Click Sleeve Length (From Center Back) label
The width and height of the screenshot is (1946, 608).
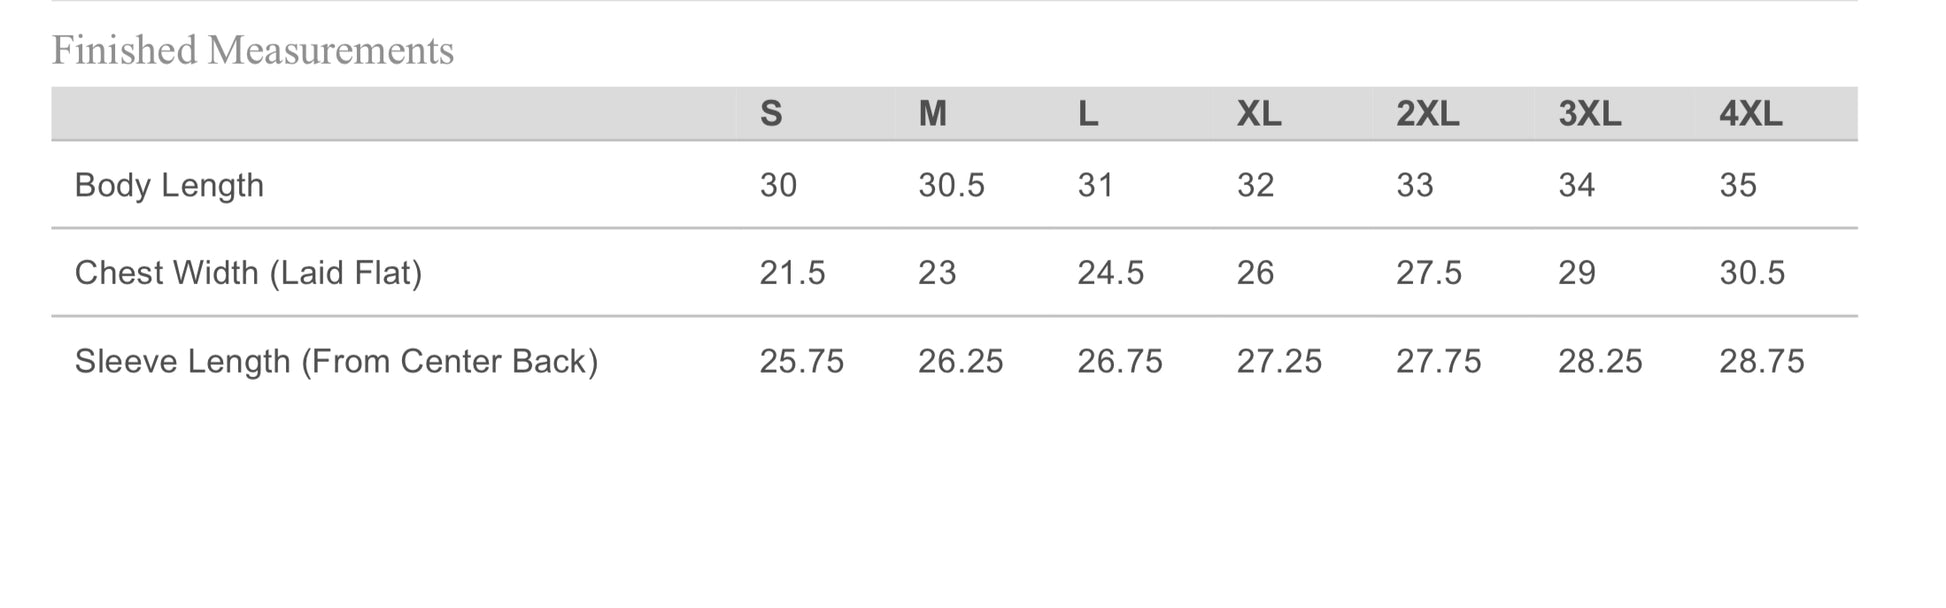click(x=336, y=361)
